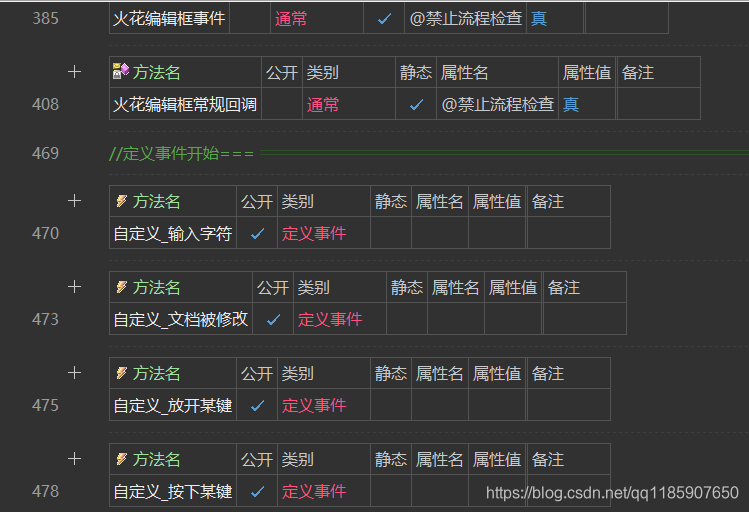Toggle 公开 checkmark for 自定义_输入字符
749x512 pixels.
click(x=257, y=234)
